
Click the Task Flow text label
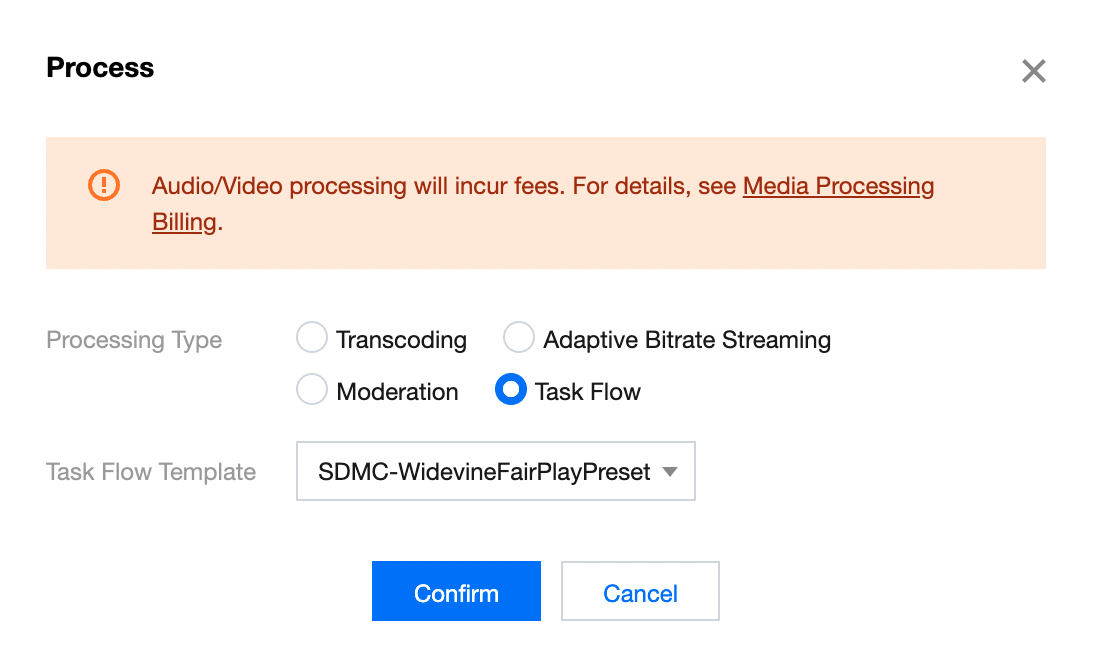(x=587, y=392)
